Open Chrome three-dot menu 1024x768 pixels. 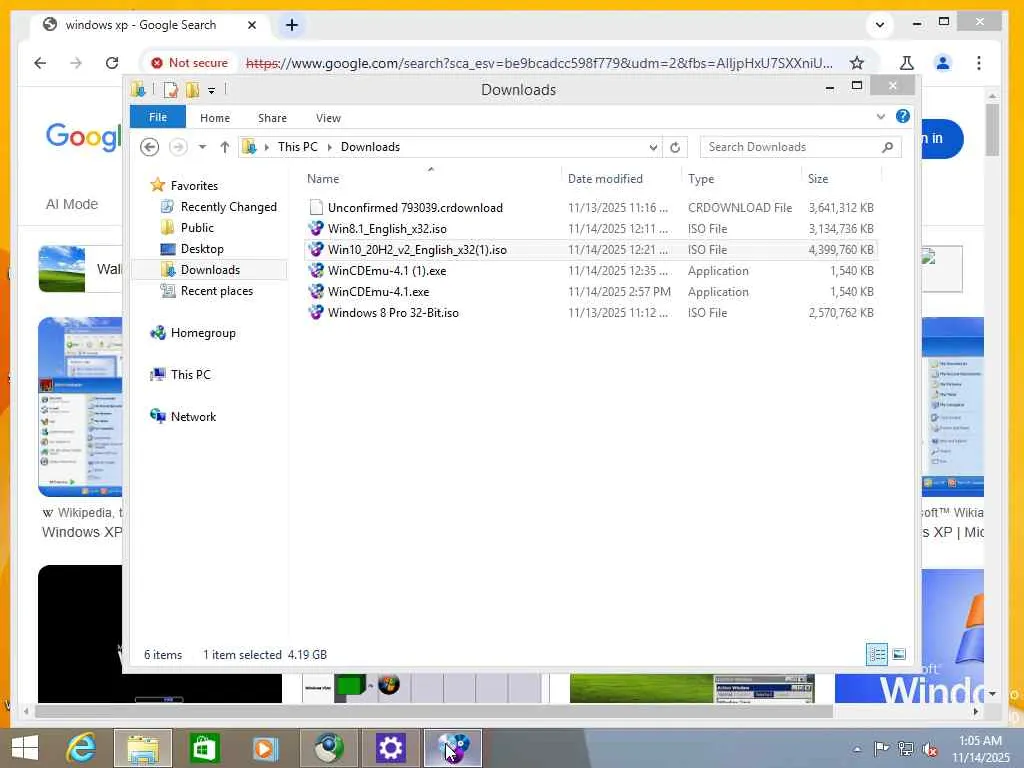click(x=978, y=63)
